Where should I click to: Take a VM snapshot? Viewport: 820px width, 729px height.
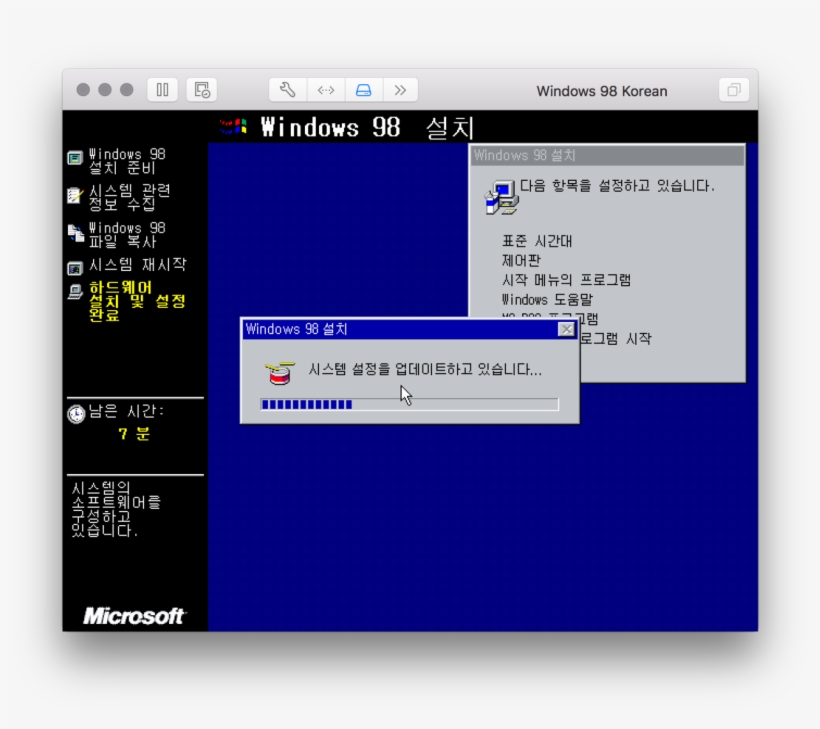[x=202, y=90]
